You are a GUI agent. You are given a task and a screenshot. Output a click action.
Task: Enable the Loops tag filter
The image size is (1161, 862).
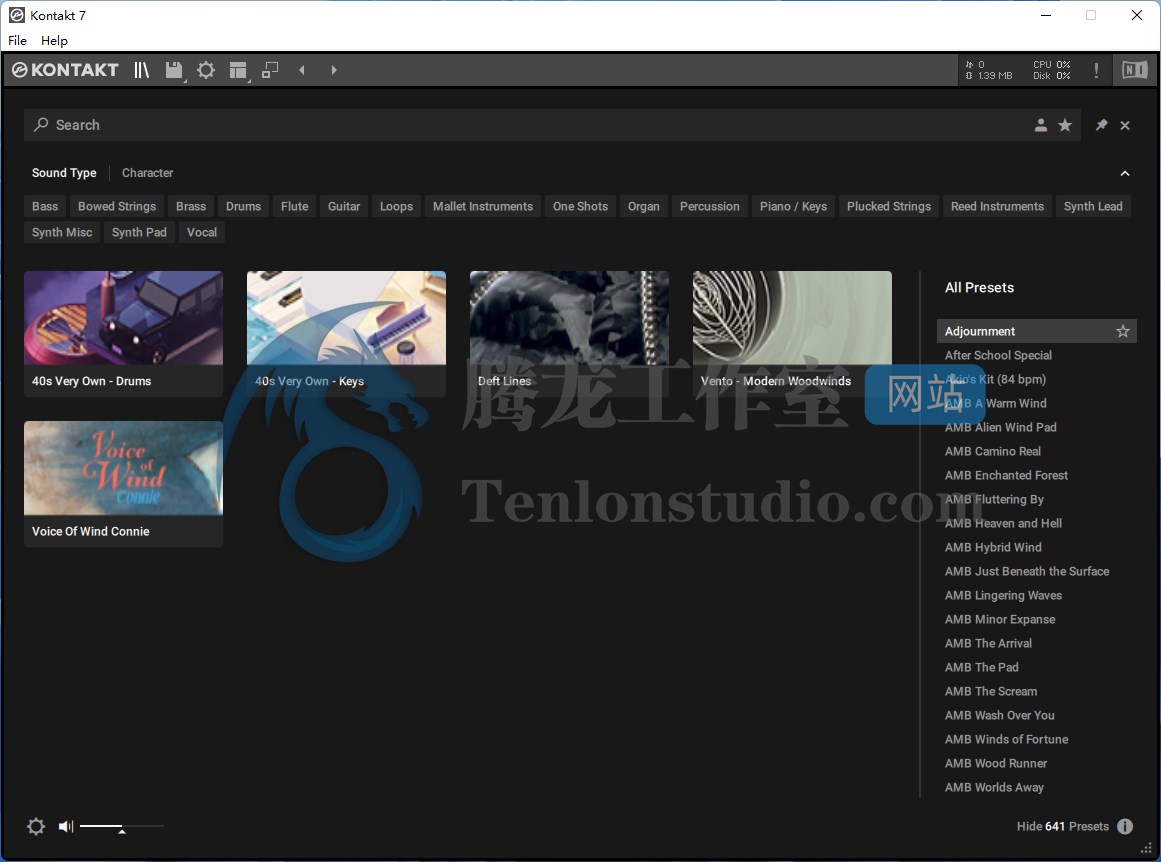pos(396,207)
